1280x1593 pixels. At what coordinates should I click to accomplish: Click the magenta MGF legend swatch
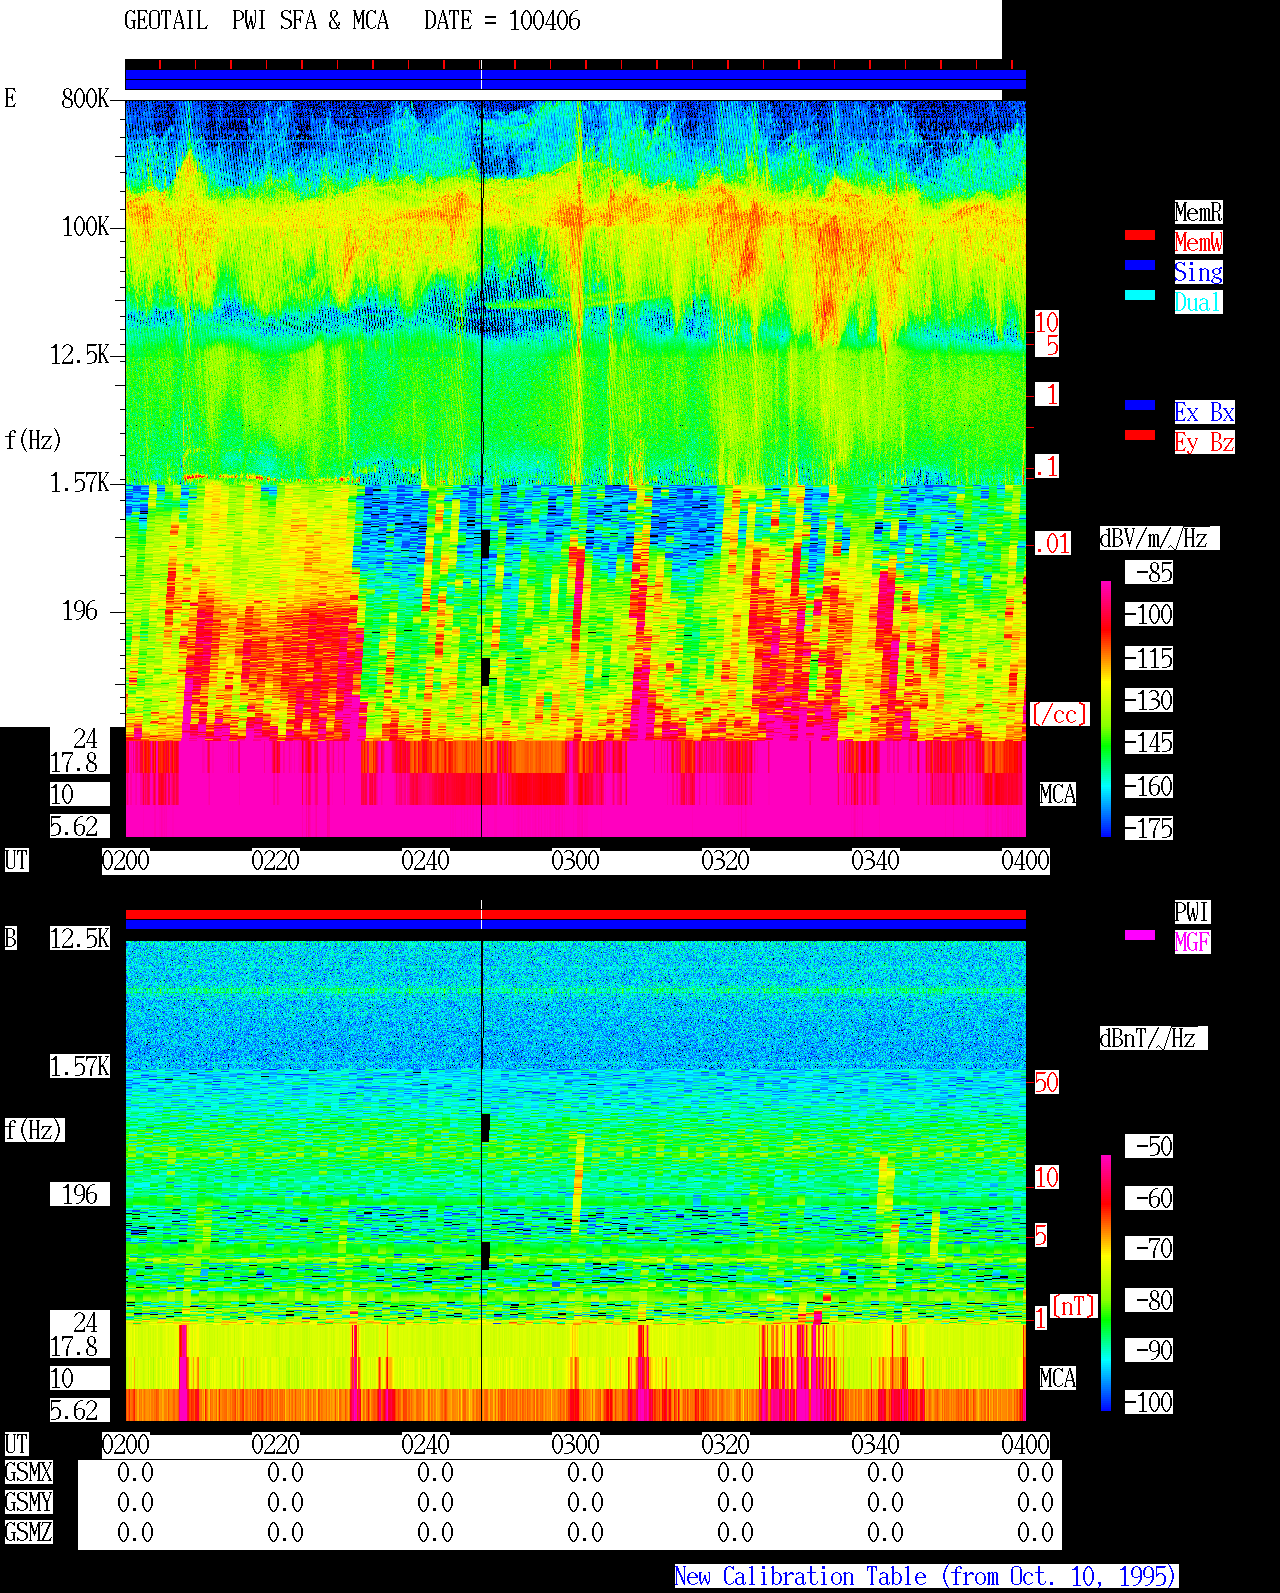(x=1140, y=935)
